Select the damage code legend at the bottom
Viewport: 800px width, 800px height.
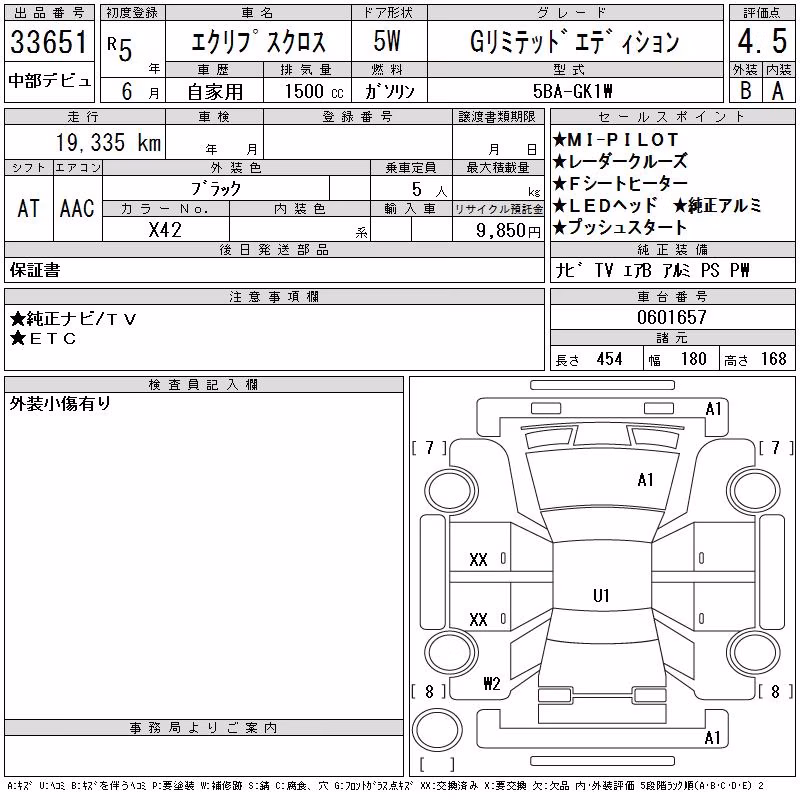[385, 786]
